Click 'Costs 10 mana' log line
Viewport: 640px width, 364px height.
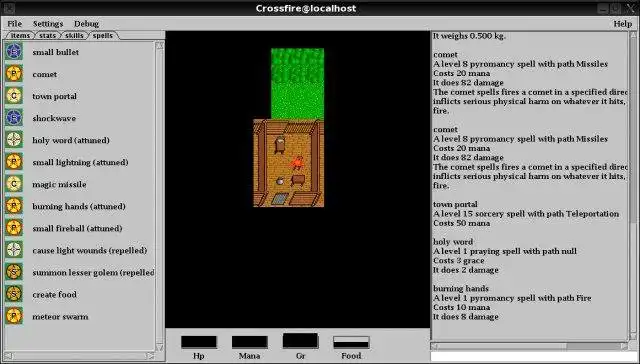pyautogui.click(x=461, y=307)
